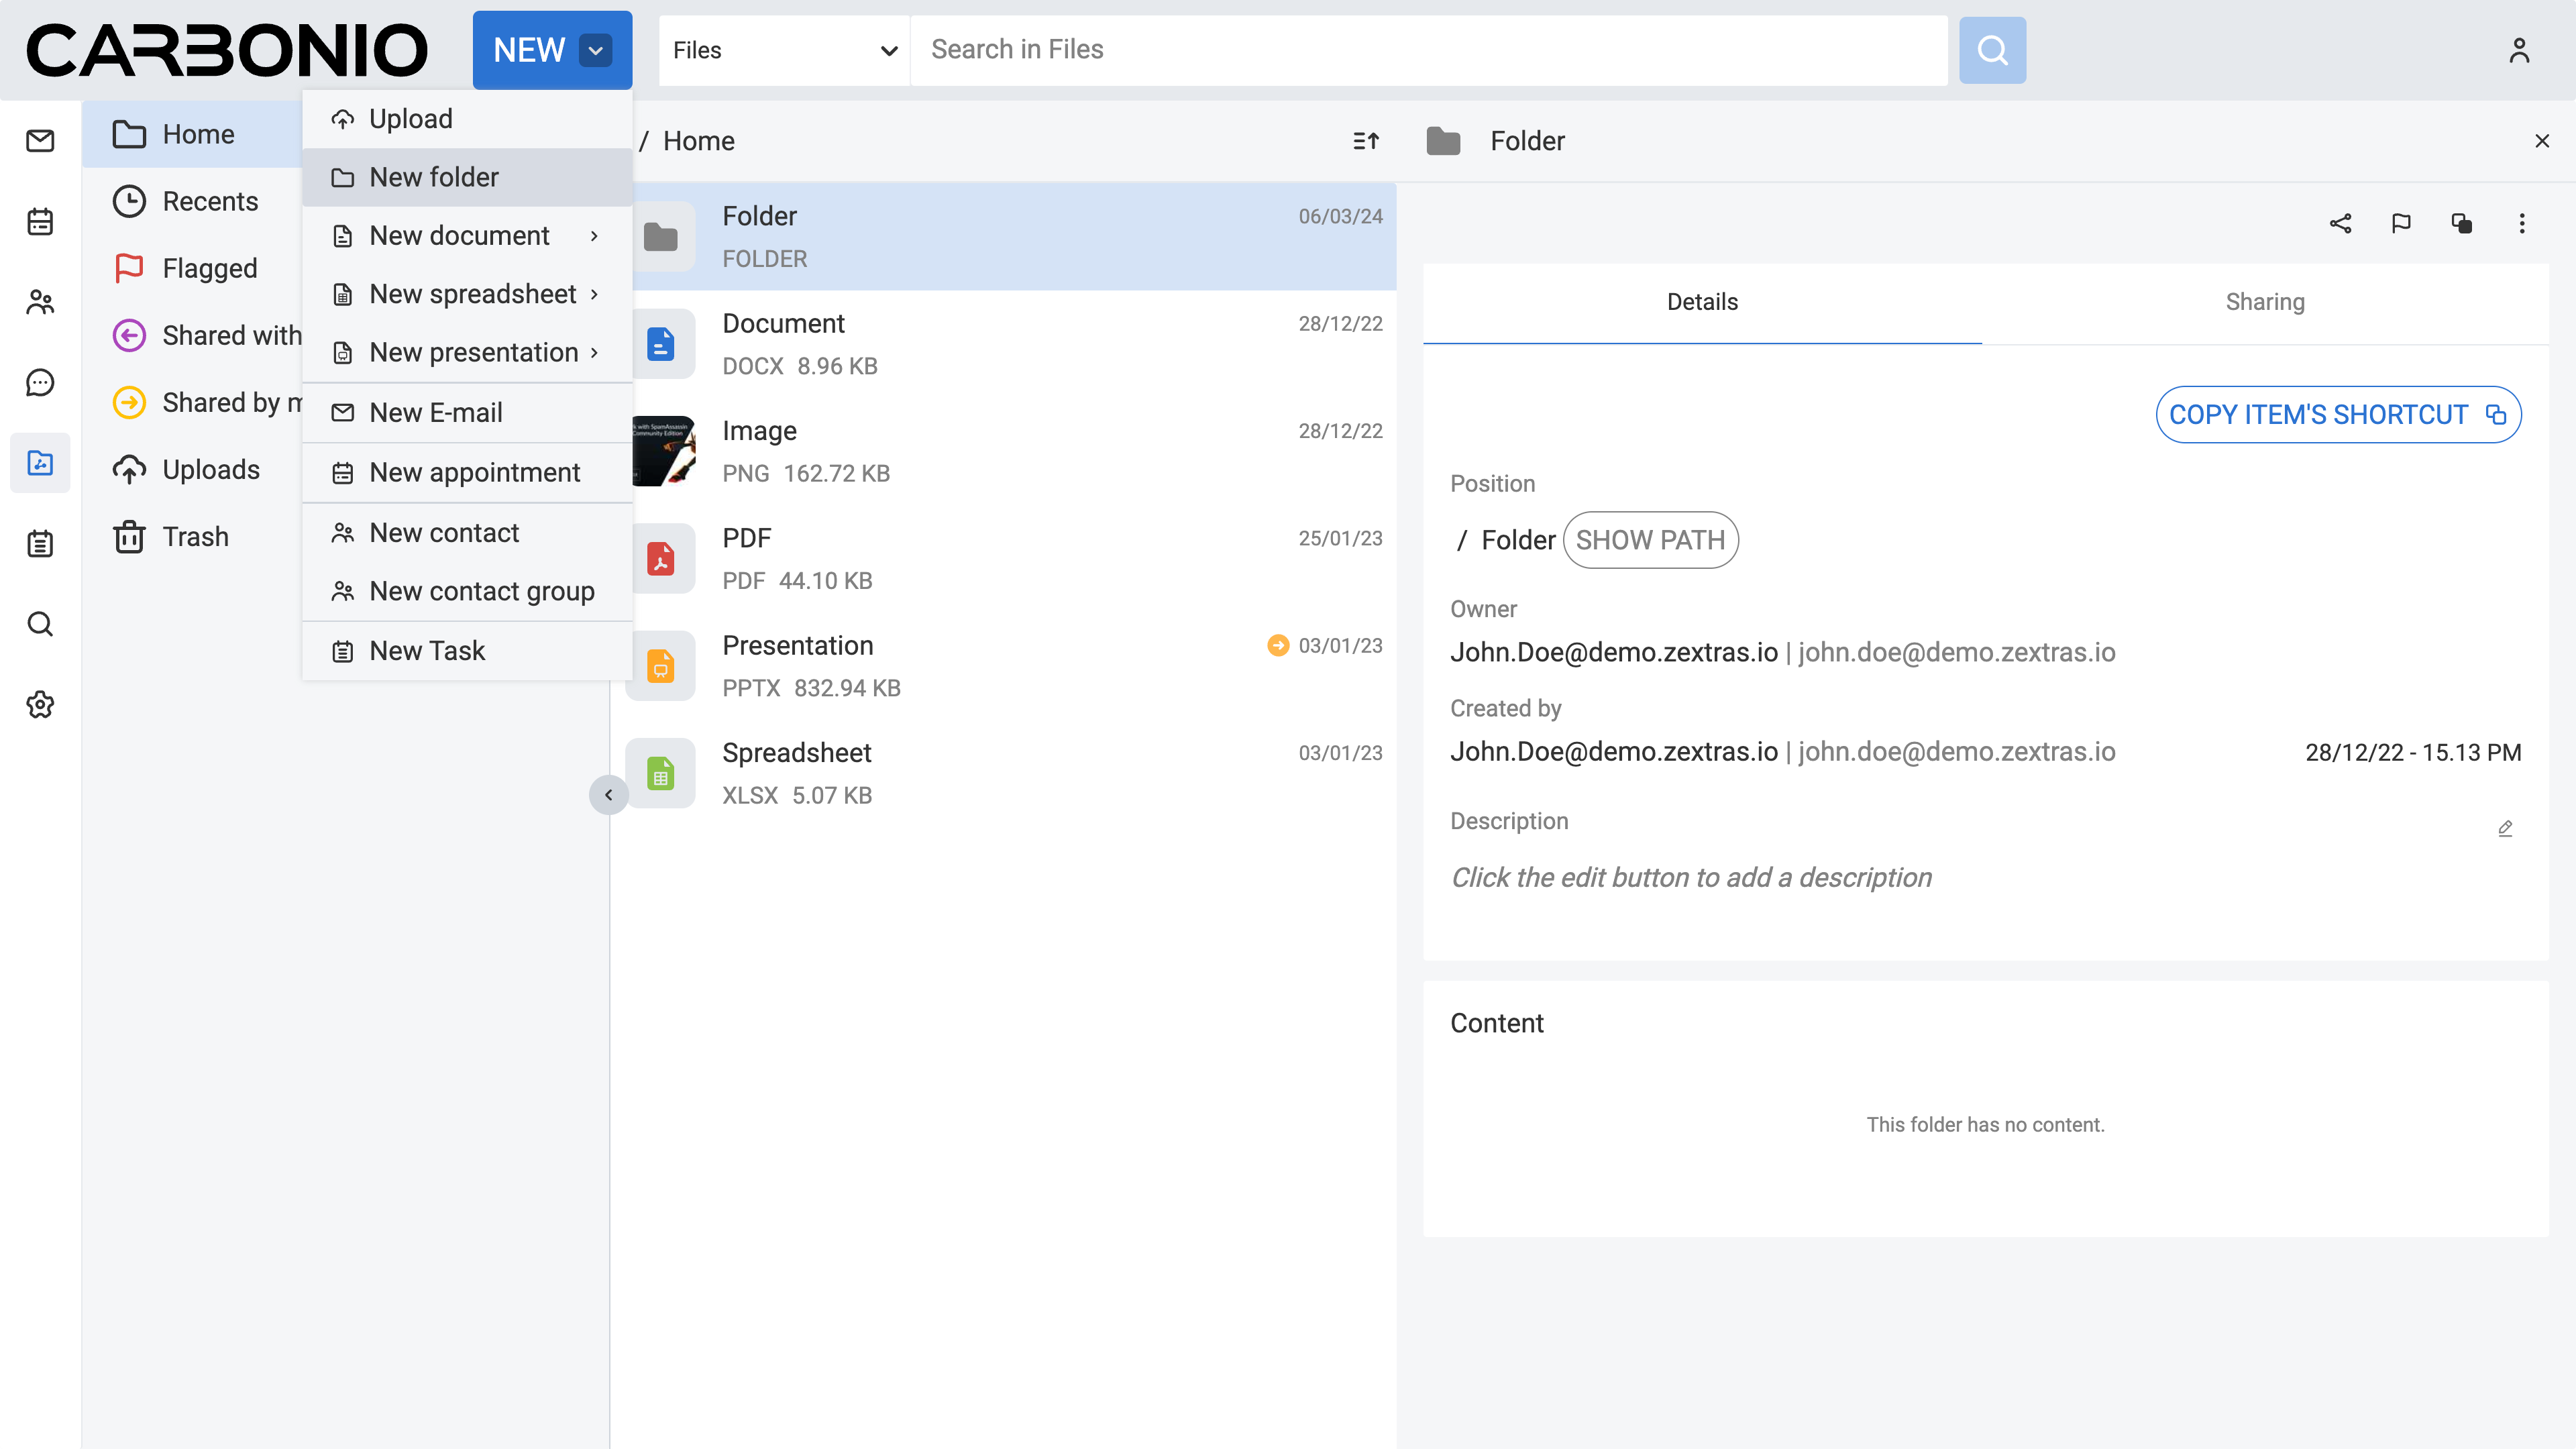This screenshot has width=2576, height=1449.
Task: Open the Calendar app icon
Action: tap(40, 221)
